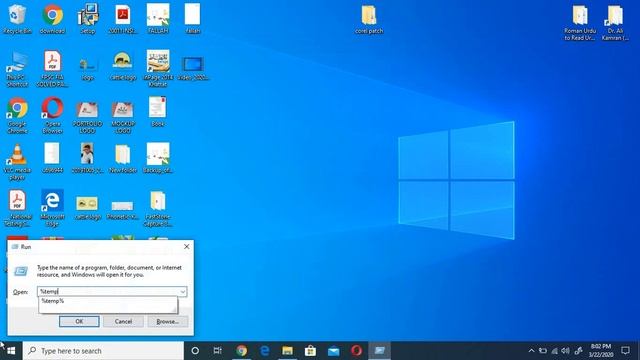The height and width of the screenshot is (360, 640).
Task: Select the VLC media player shortcut
Action: [x=17, y=162]
